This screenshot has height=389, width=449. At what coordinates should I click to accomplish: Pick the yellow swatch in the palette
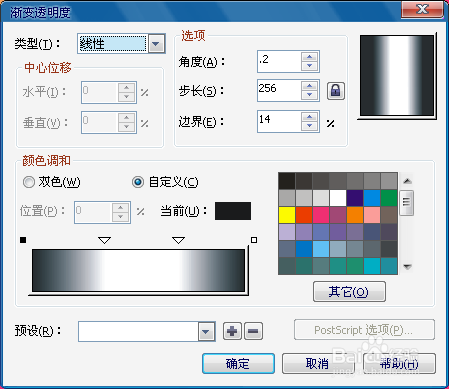click(x=287, y=215)
